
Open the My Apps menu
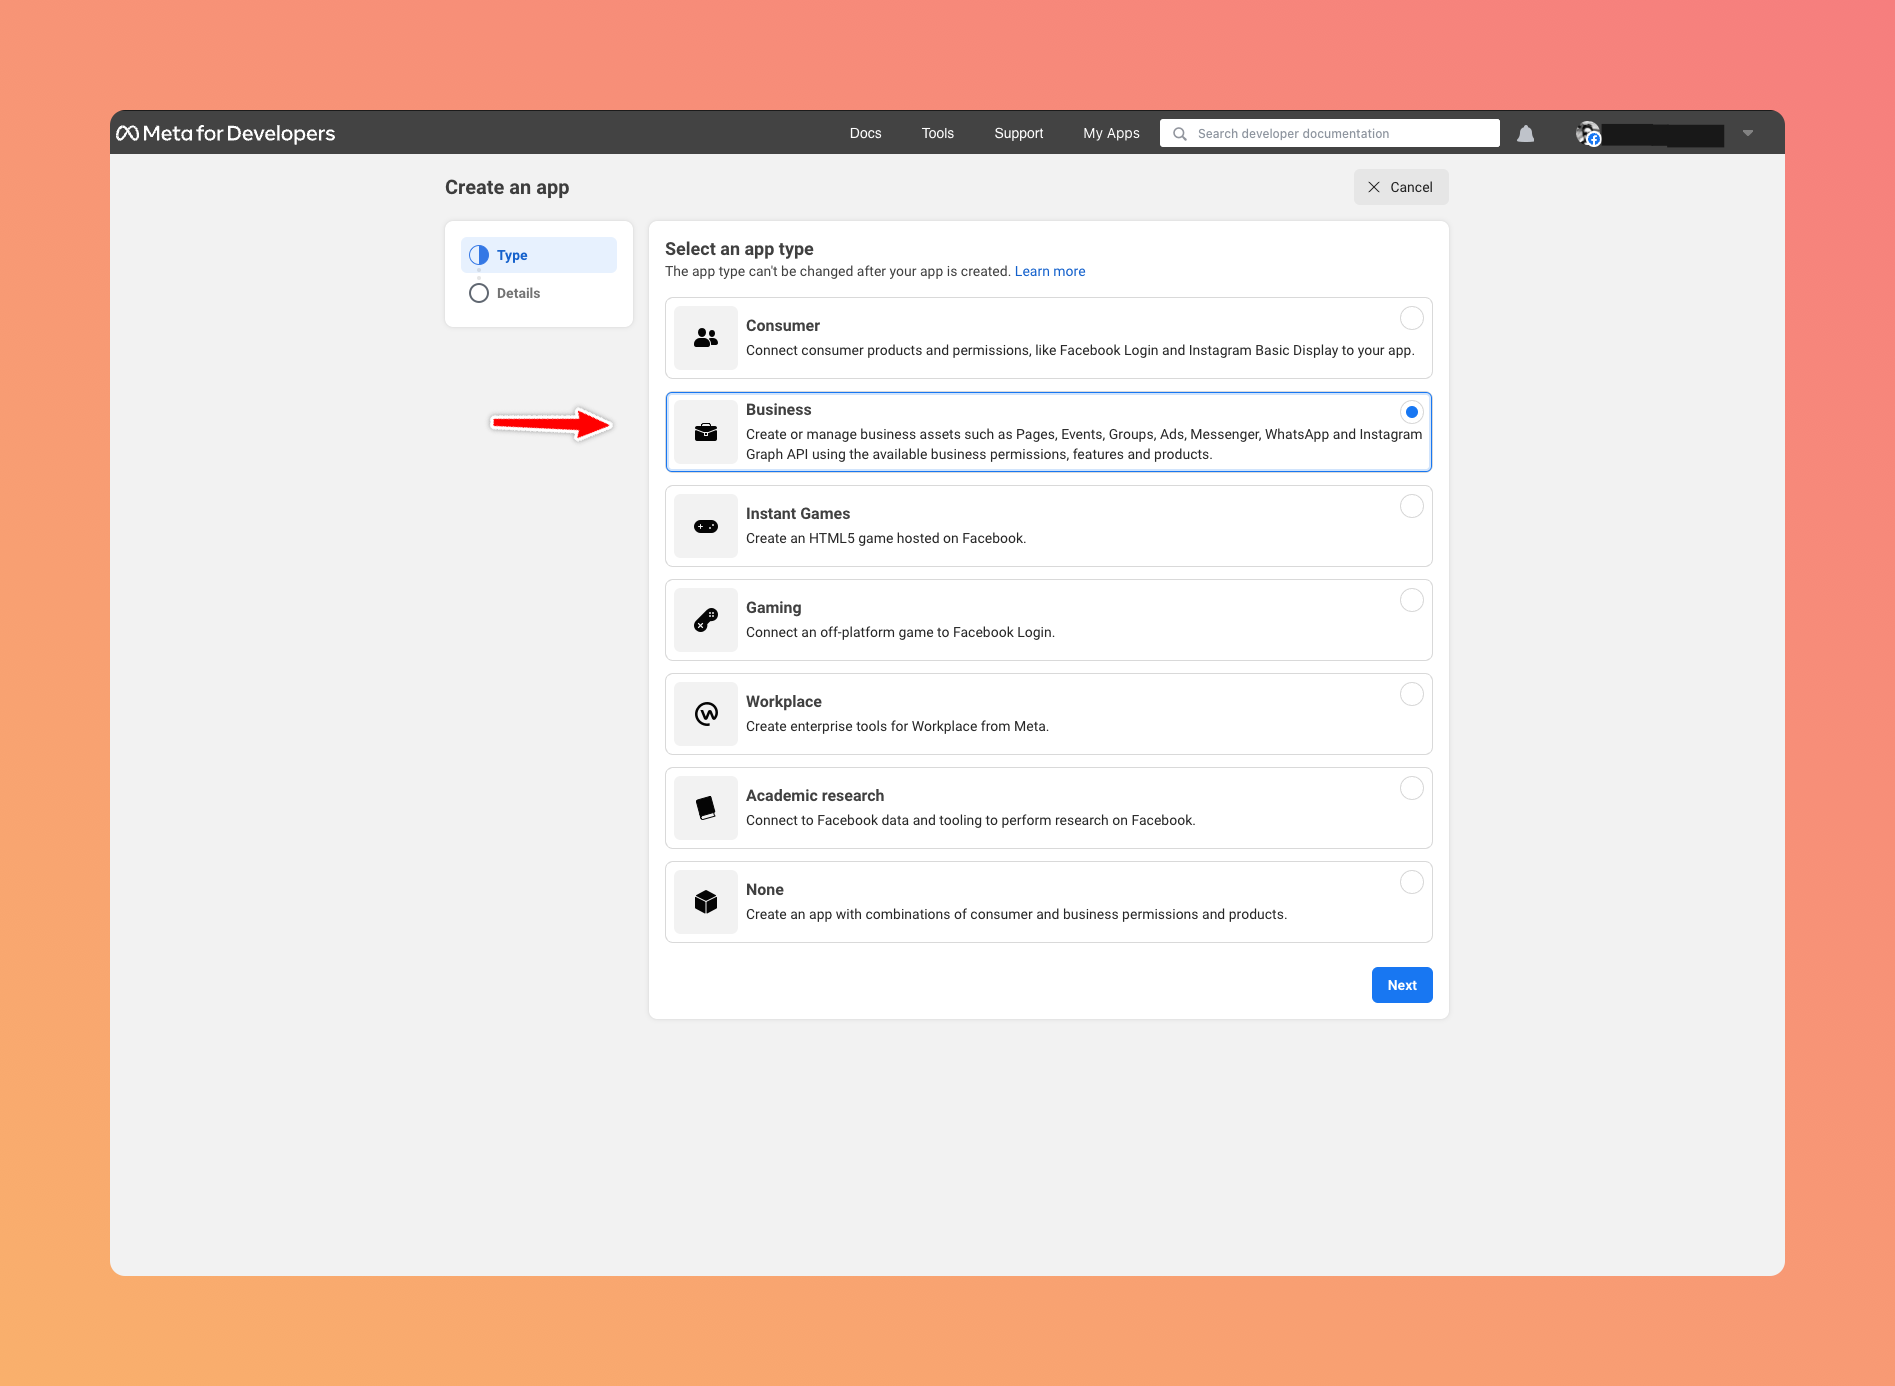[x=1111, y=133]
